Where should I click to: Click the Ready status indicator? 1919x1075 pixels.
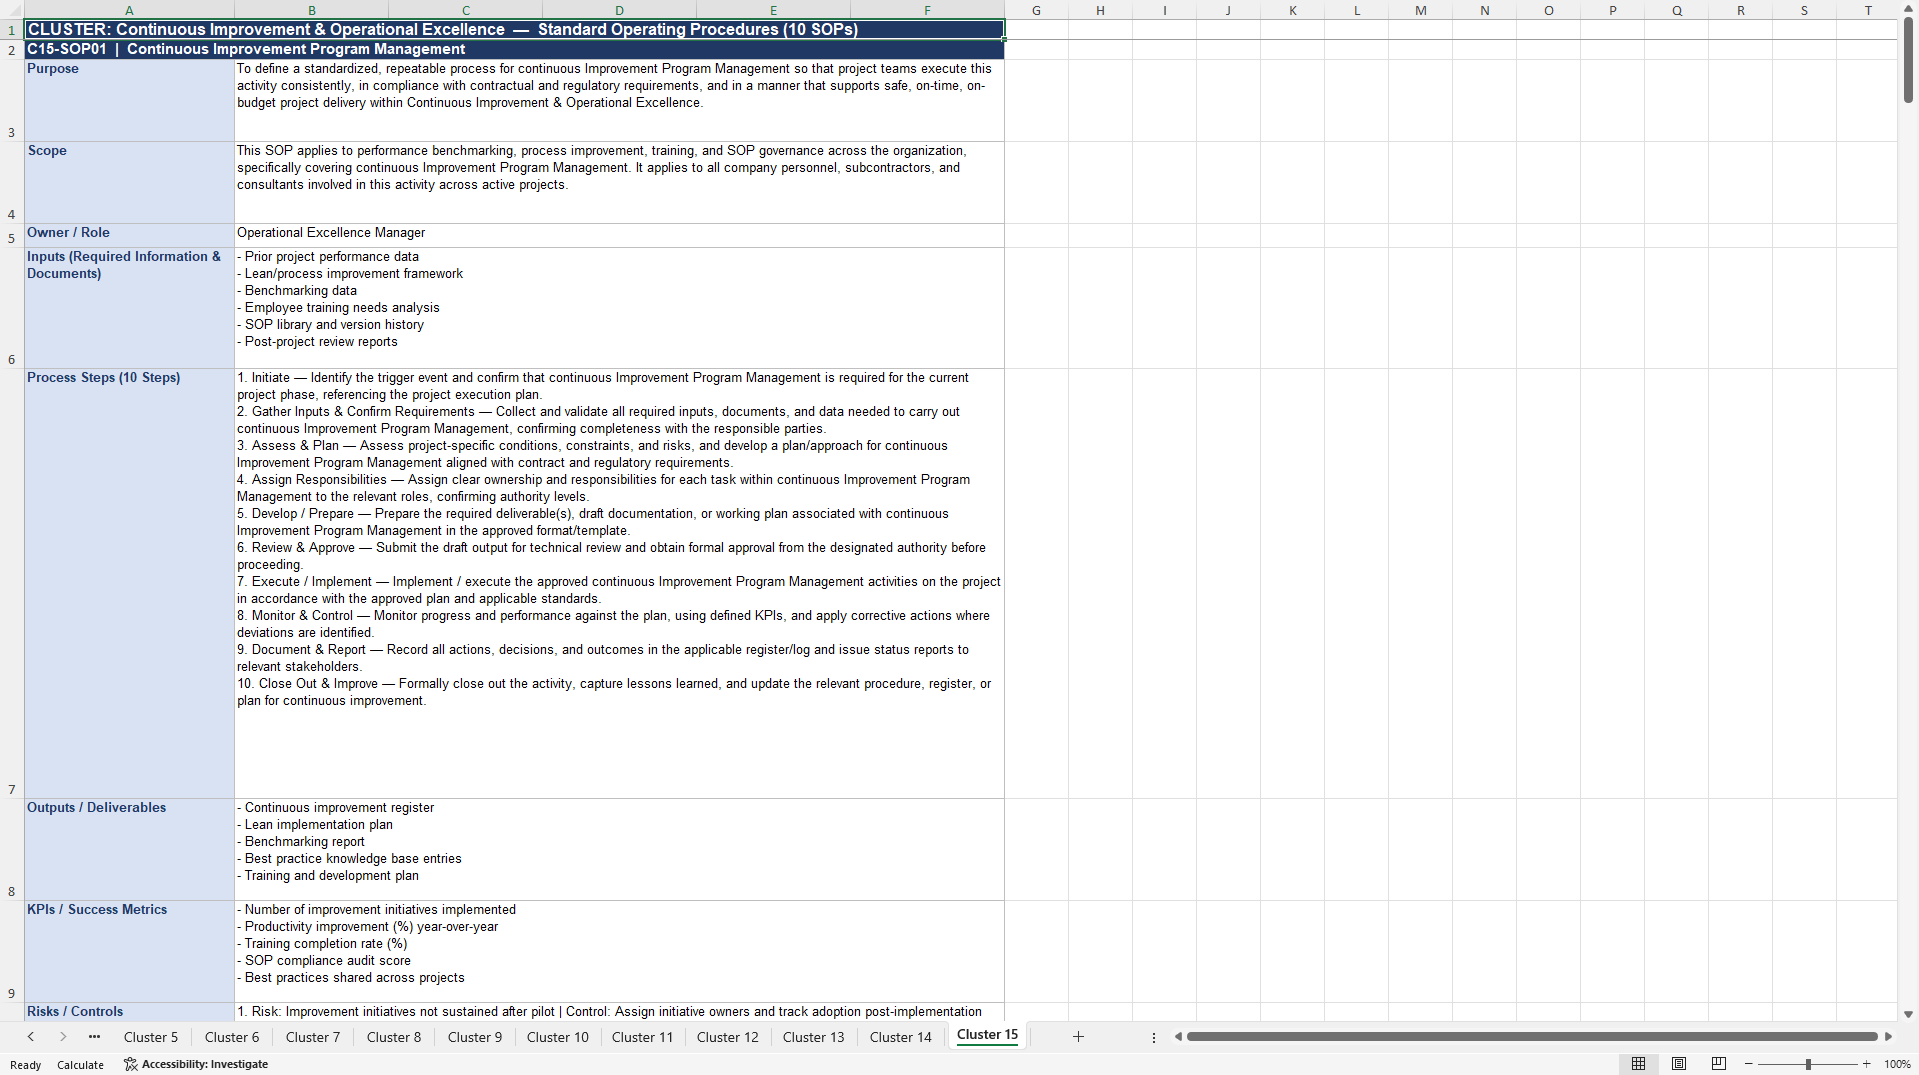click(x=26, y=1064)
